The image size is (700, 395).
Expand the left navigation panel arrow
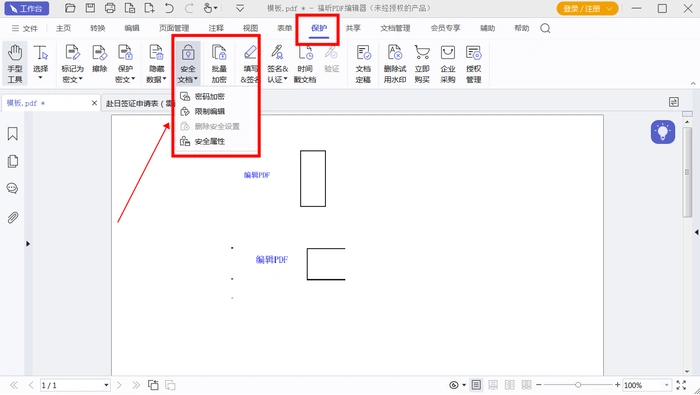point(28,244)
